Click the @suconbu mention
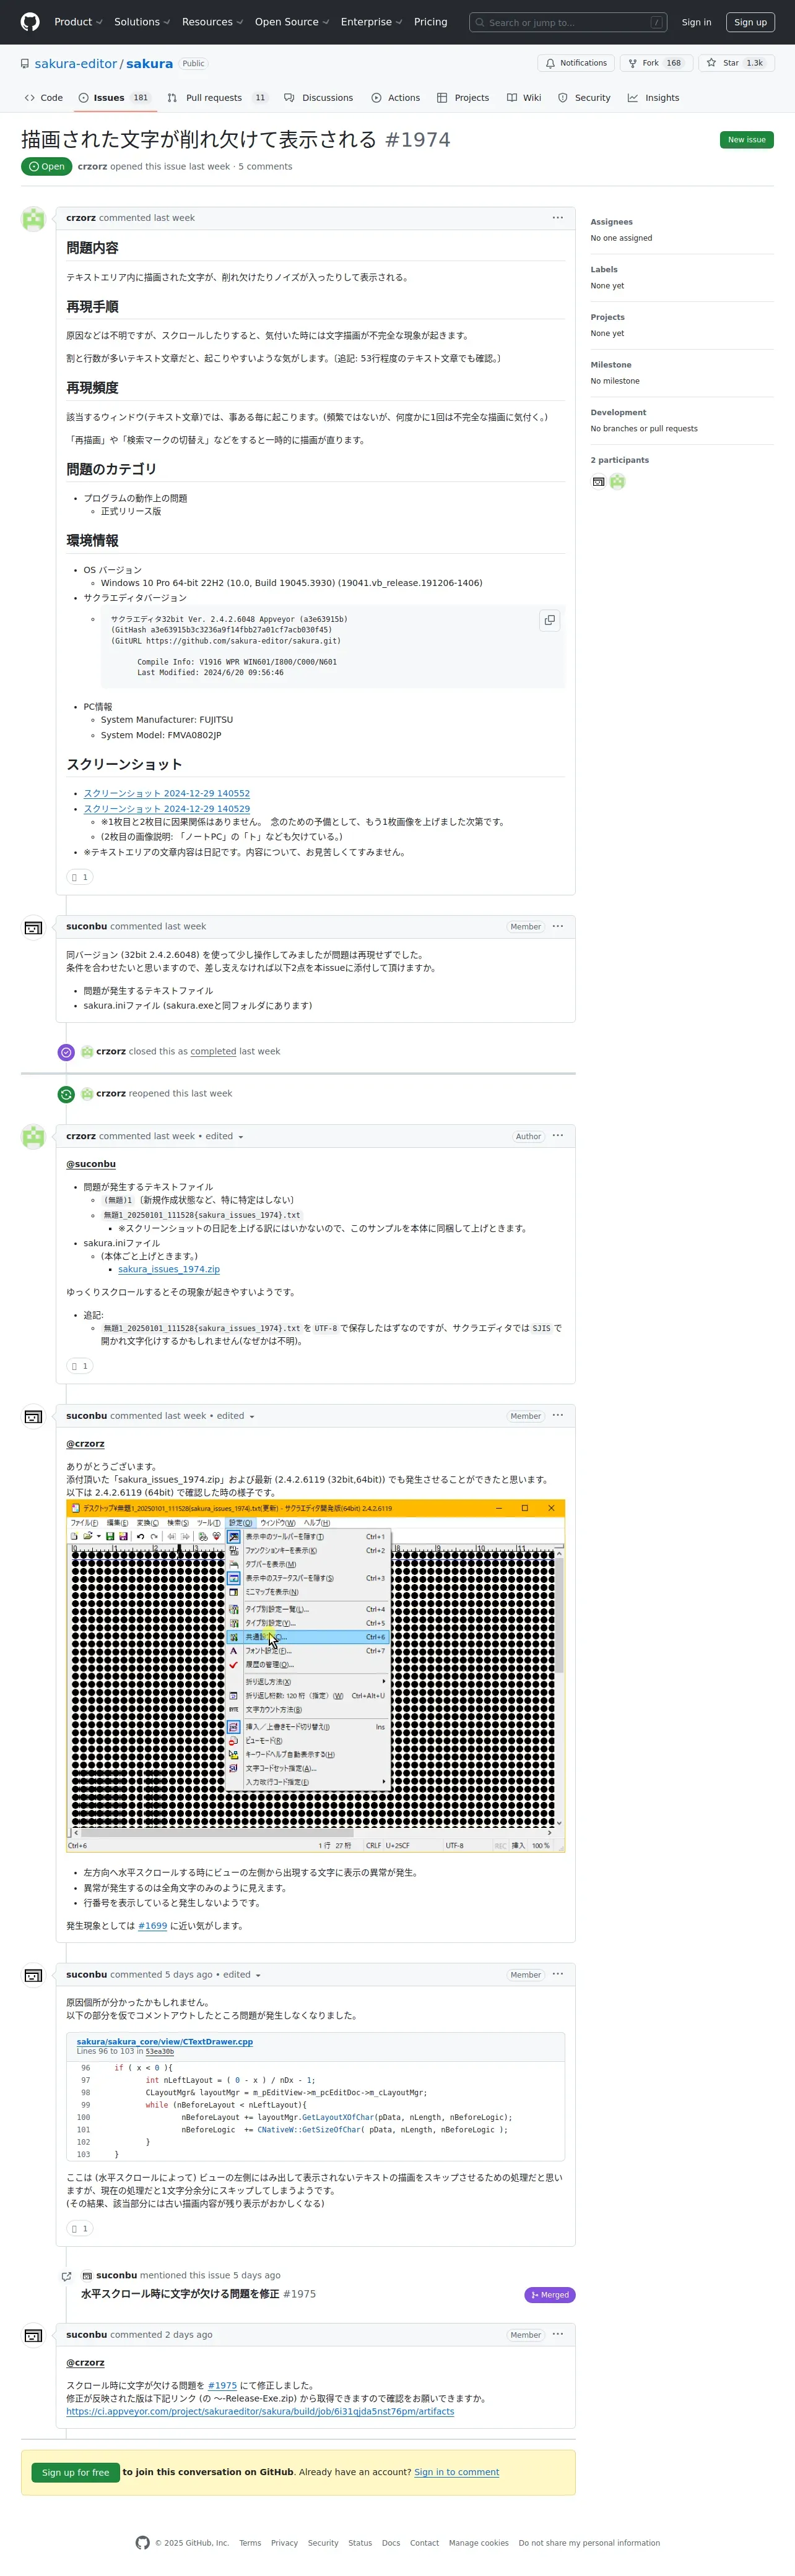 tap(91, 1164)
